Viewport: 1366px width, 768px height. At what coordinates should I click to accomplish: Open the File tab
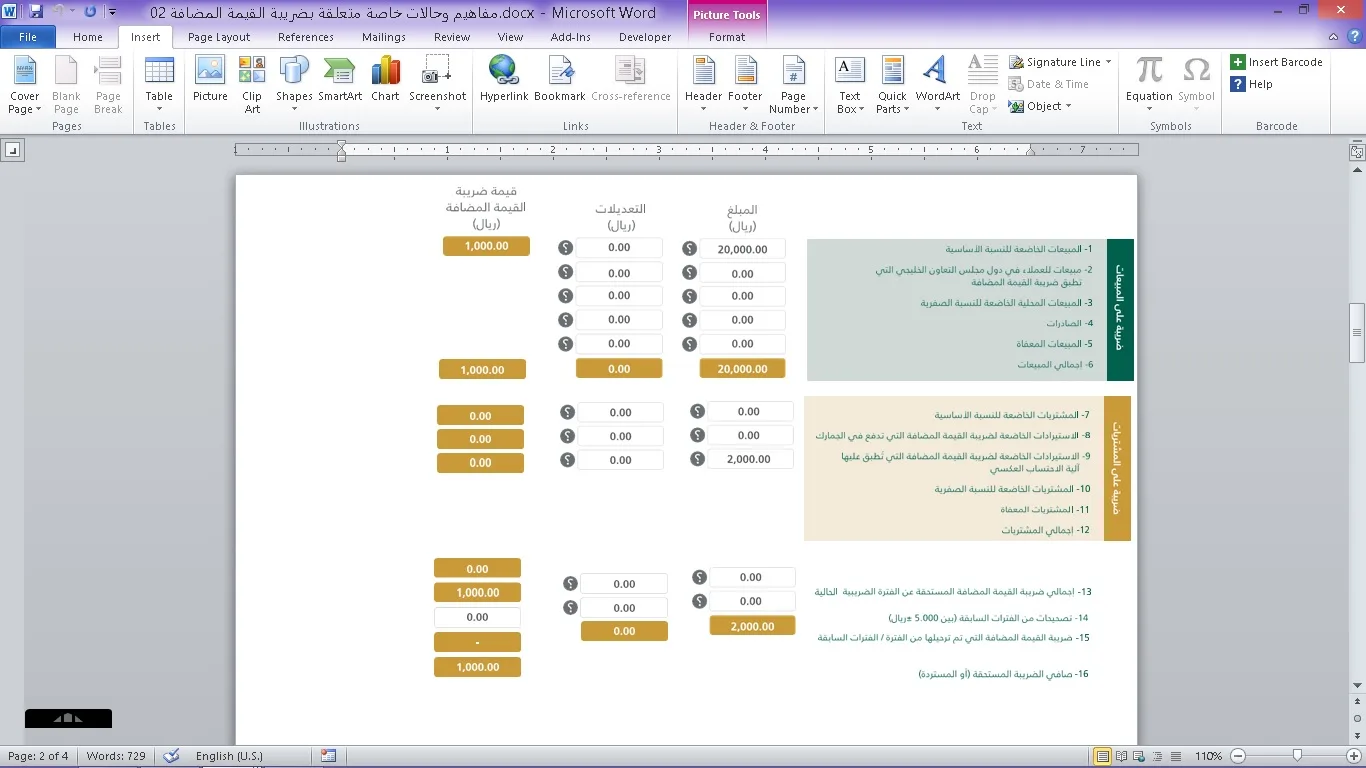(x=28, y=37)
